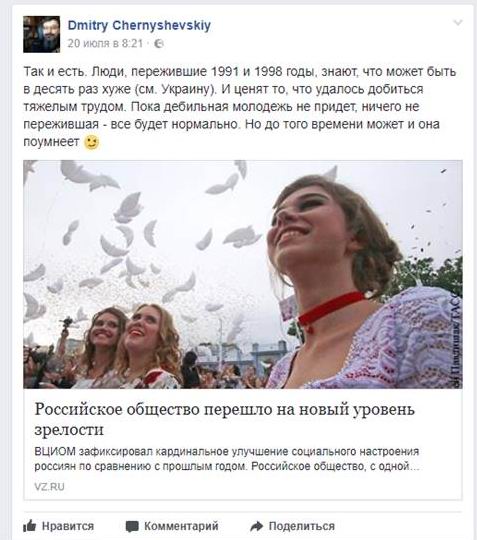Open the headline Российское общество перешло на новый уровень зрелости

(224, 419)
